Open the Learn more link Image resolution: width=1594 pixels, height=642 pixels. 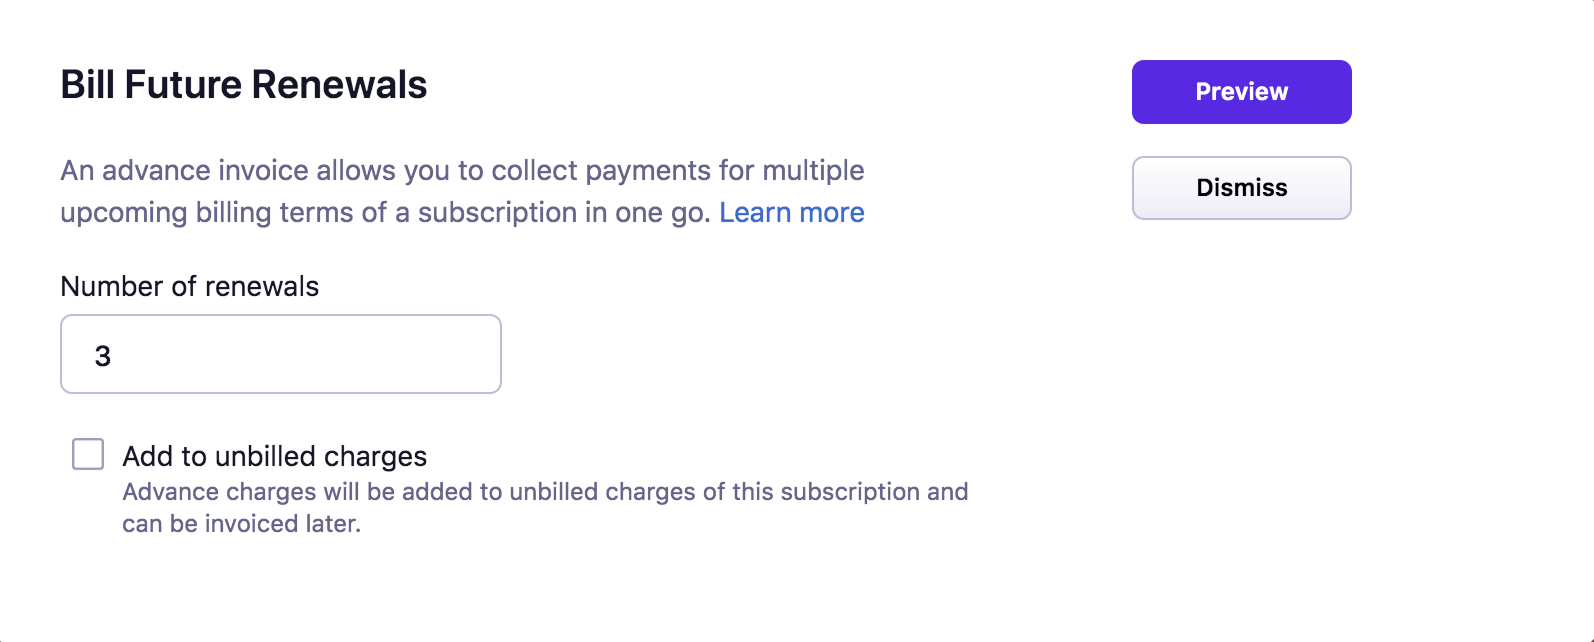[791, 213]
